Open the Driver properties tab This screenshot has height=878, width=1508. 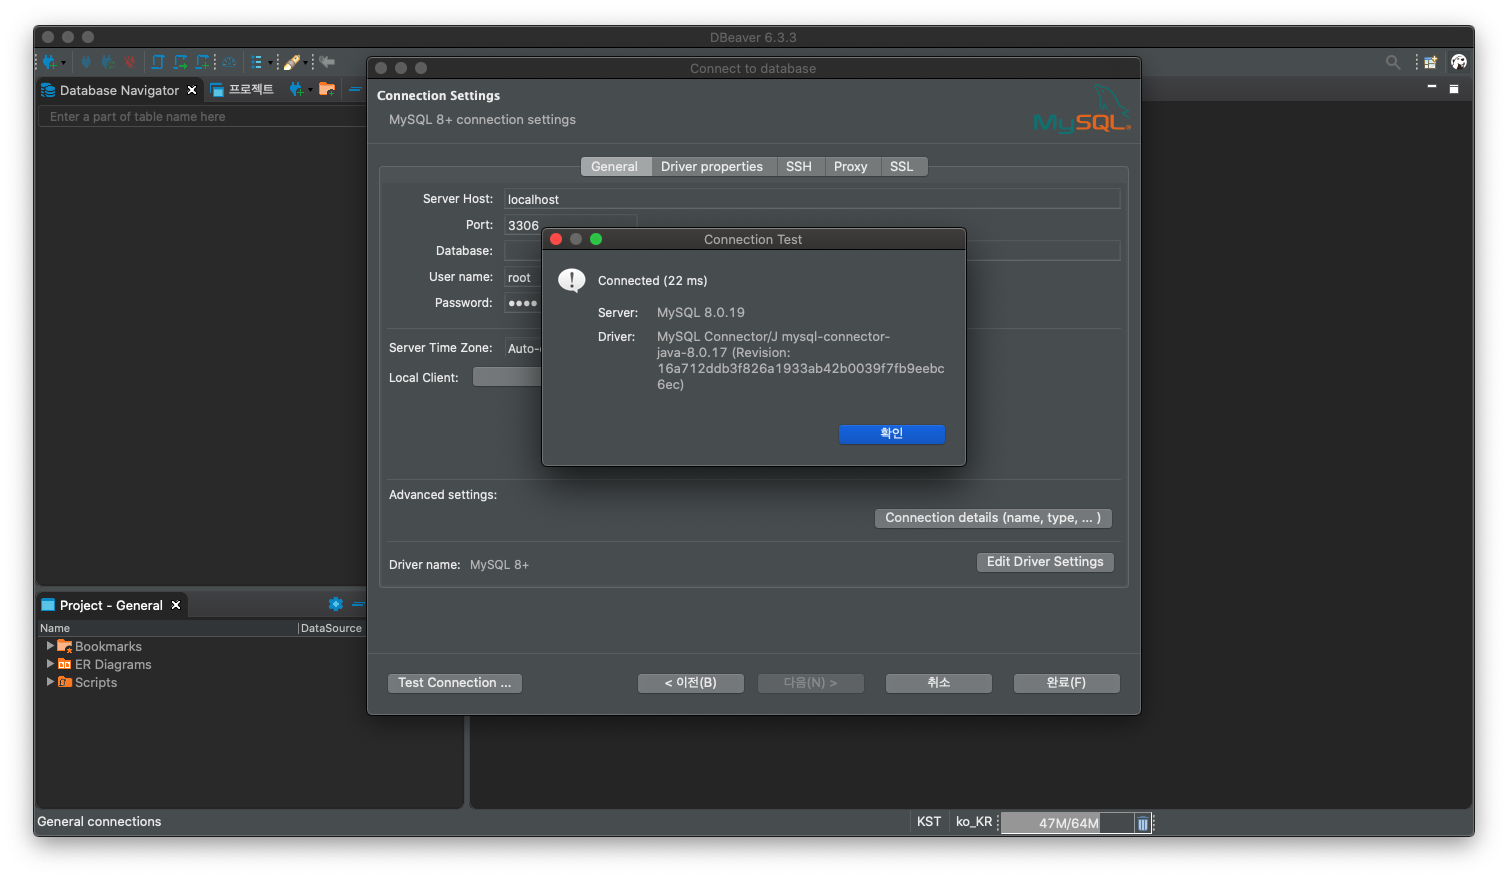712,167
